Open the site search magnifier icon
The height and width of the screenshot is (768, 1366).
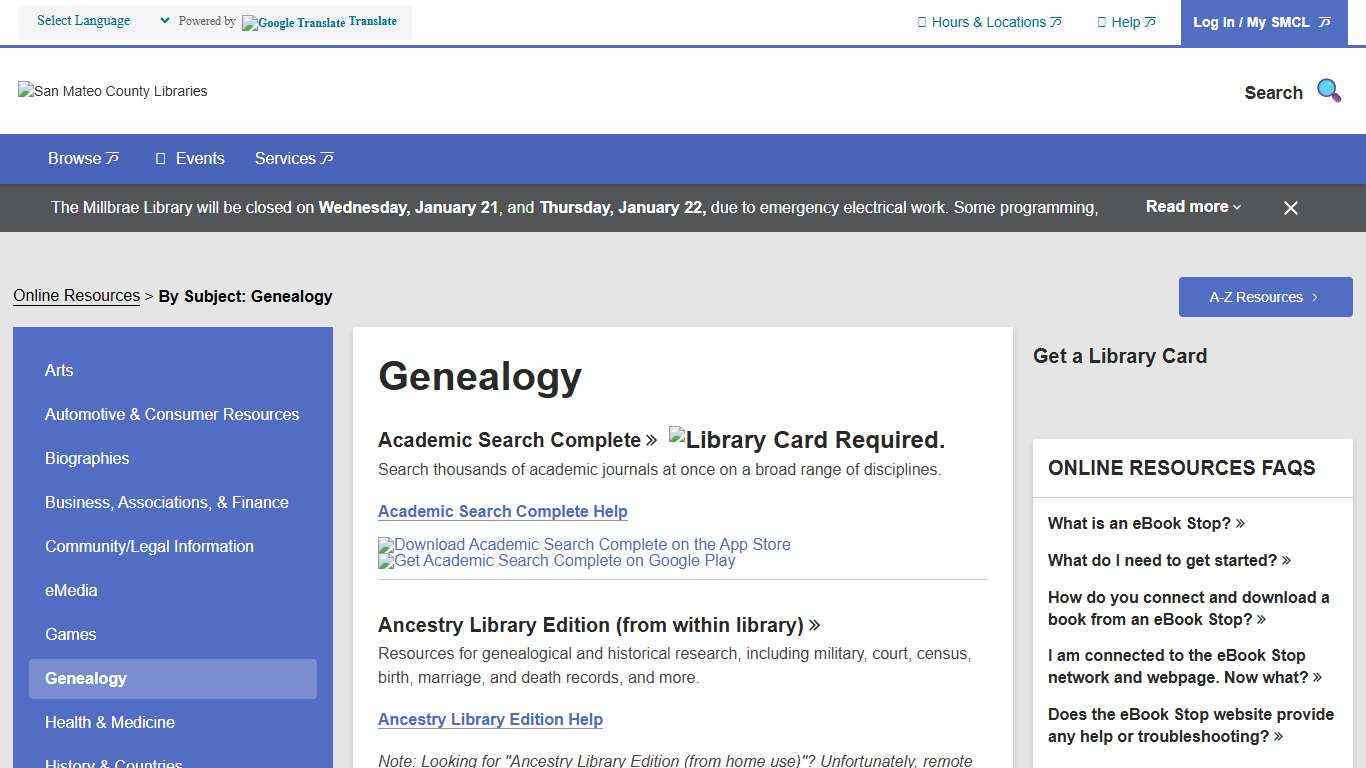[1328, 90]
